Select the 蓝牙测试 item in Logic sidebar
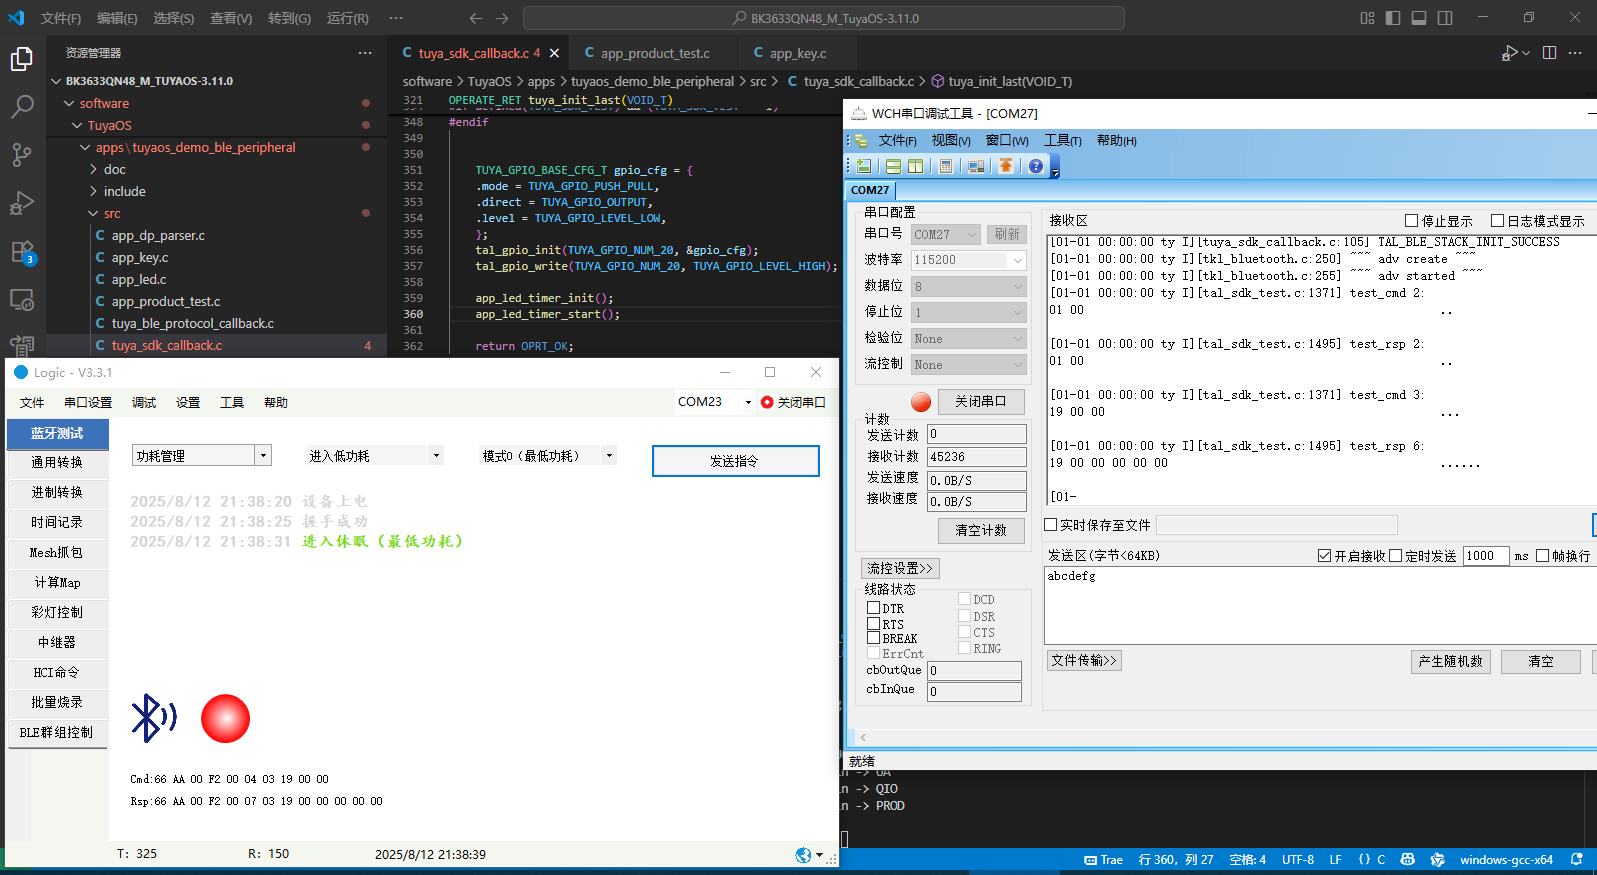Image resolution: width=1597 pixels, height=875 pixels. [x=57, y=433]
